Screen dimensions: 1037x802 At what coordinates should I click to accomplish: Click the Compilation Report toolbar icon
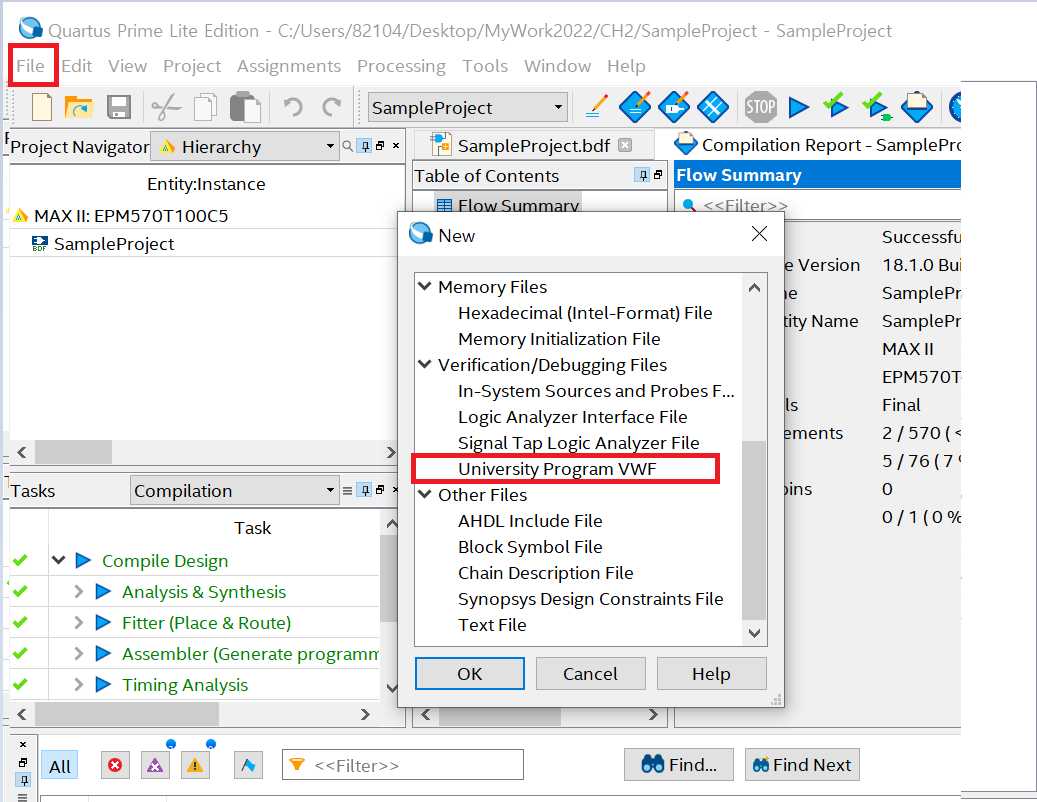(x=917, y=106)
